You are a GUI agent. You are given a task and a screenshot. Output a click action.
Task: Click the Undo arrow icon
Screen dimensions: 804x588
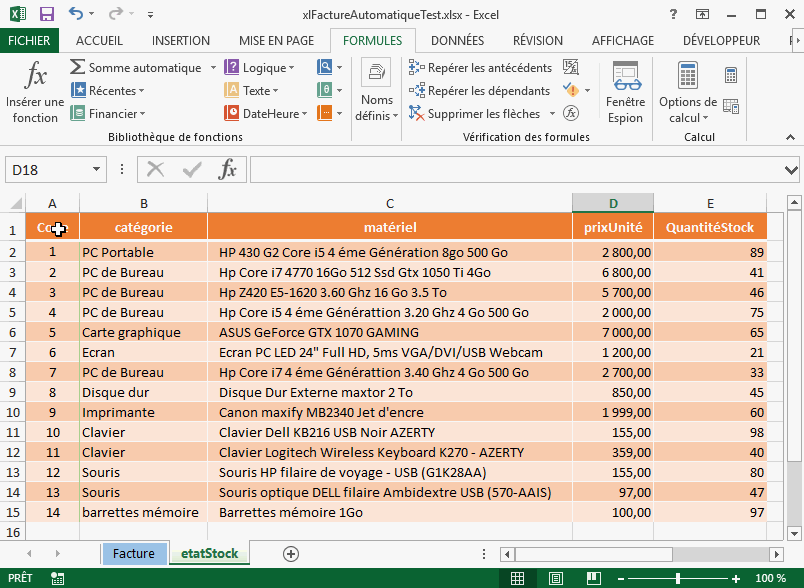pyautogui.click(x=76, y=14)
